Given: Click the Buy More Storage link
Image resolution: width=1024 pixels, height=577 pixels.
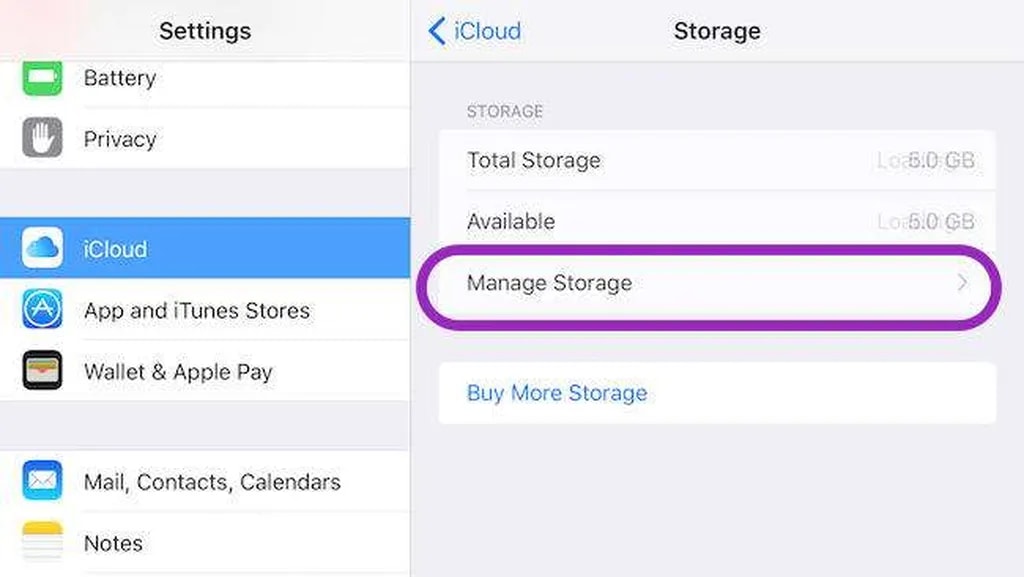Looking at the screenshot, I should (557, 393).
